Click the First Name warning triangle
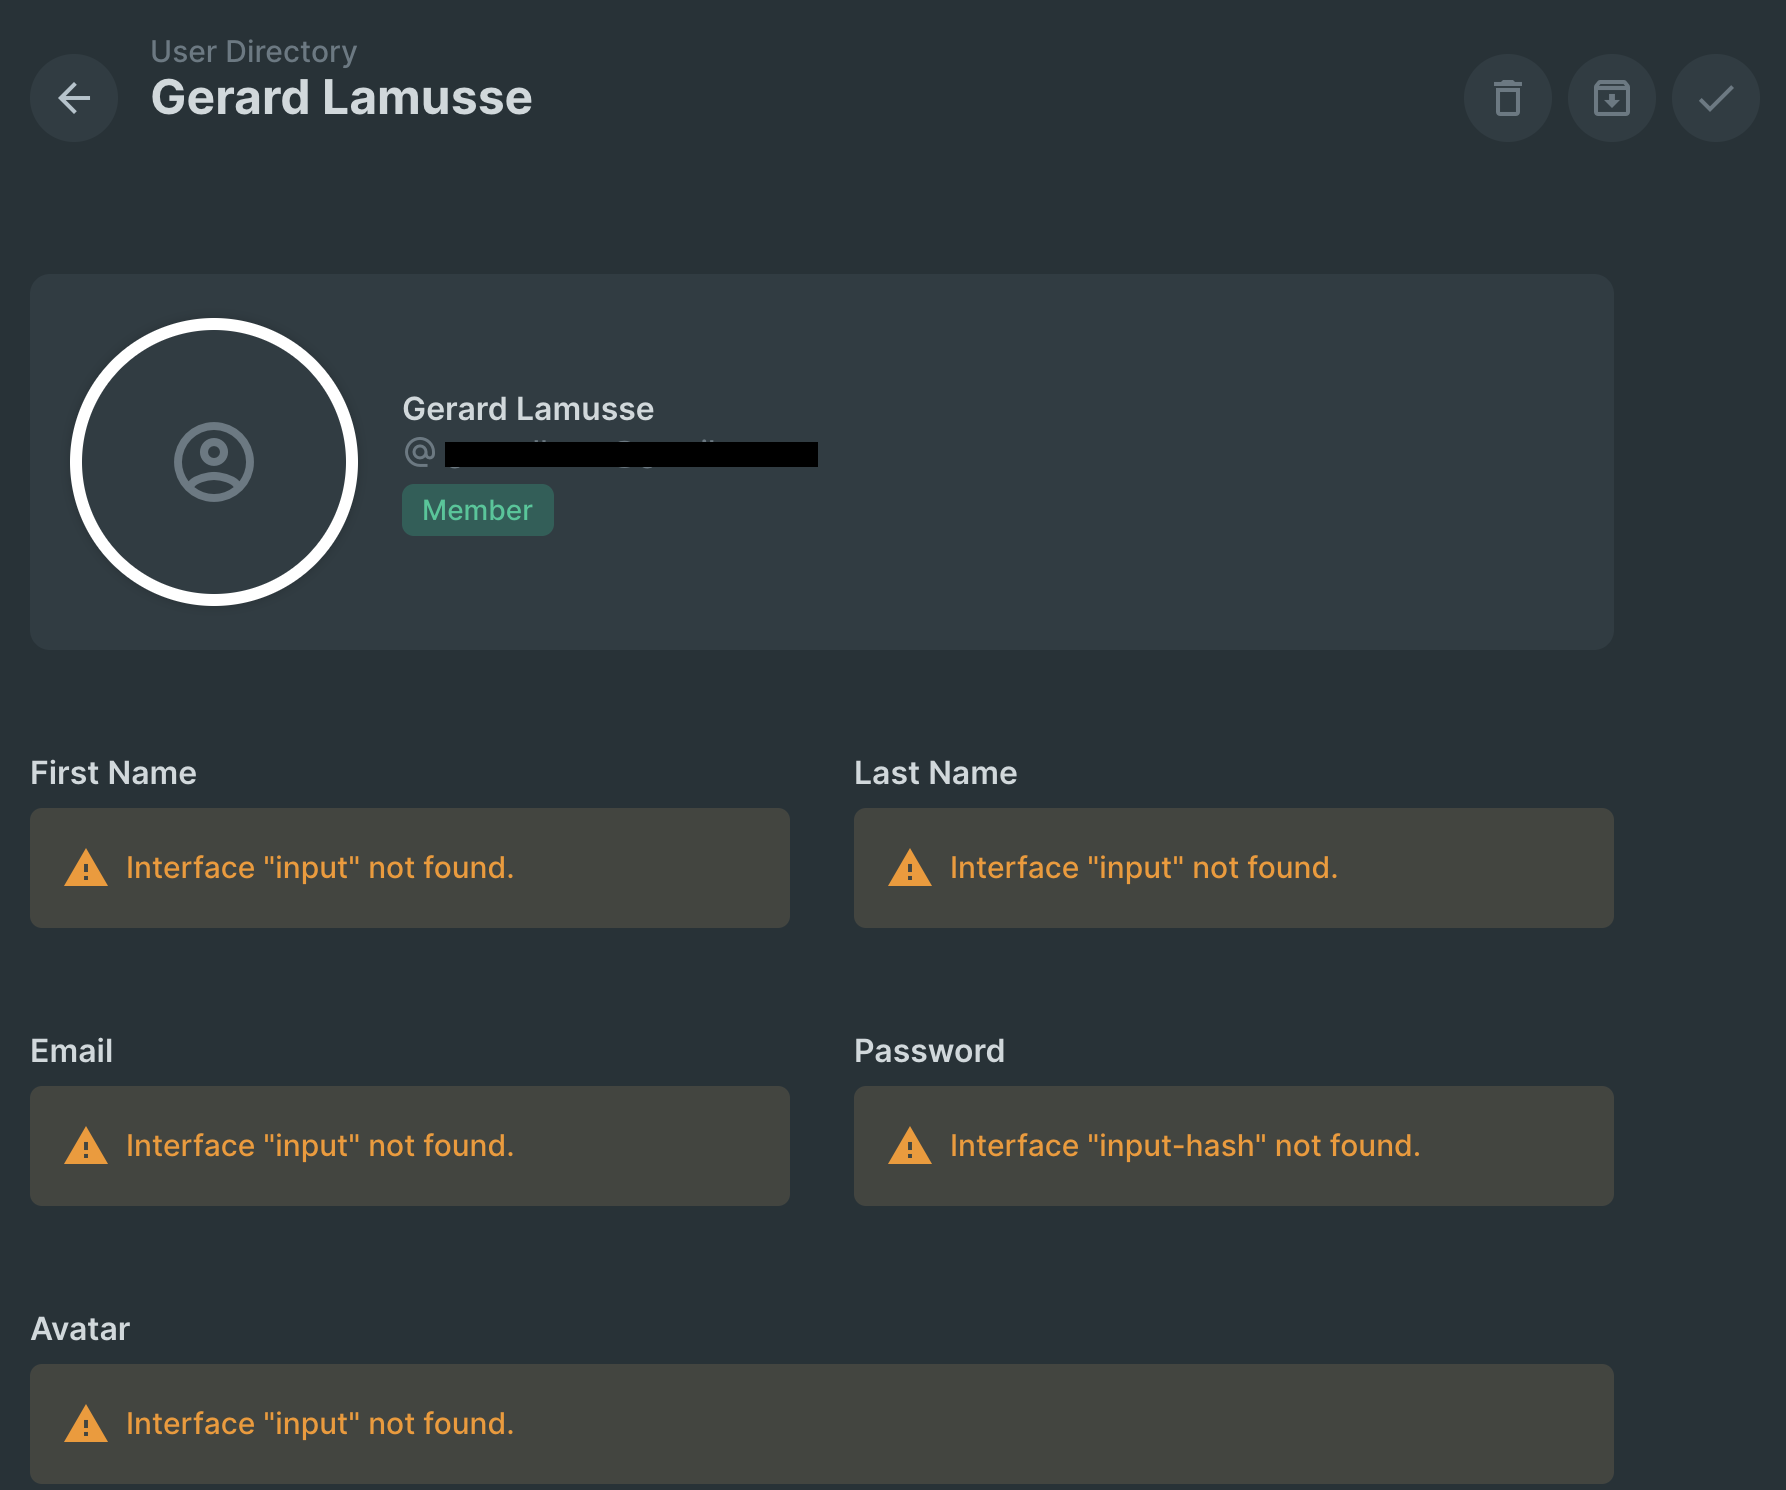This screenshot has height=1490, width=1786. pos(86,868)
